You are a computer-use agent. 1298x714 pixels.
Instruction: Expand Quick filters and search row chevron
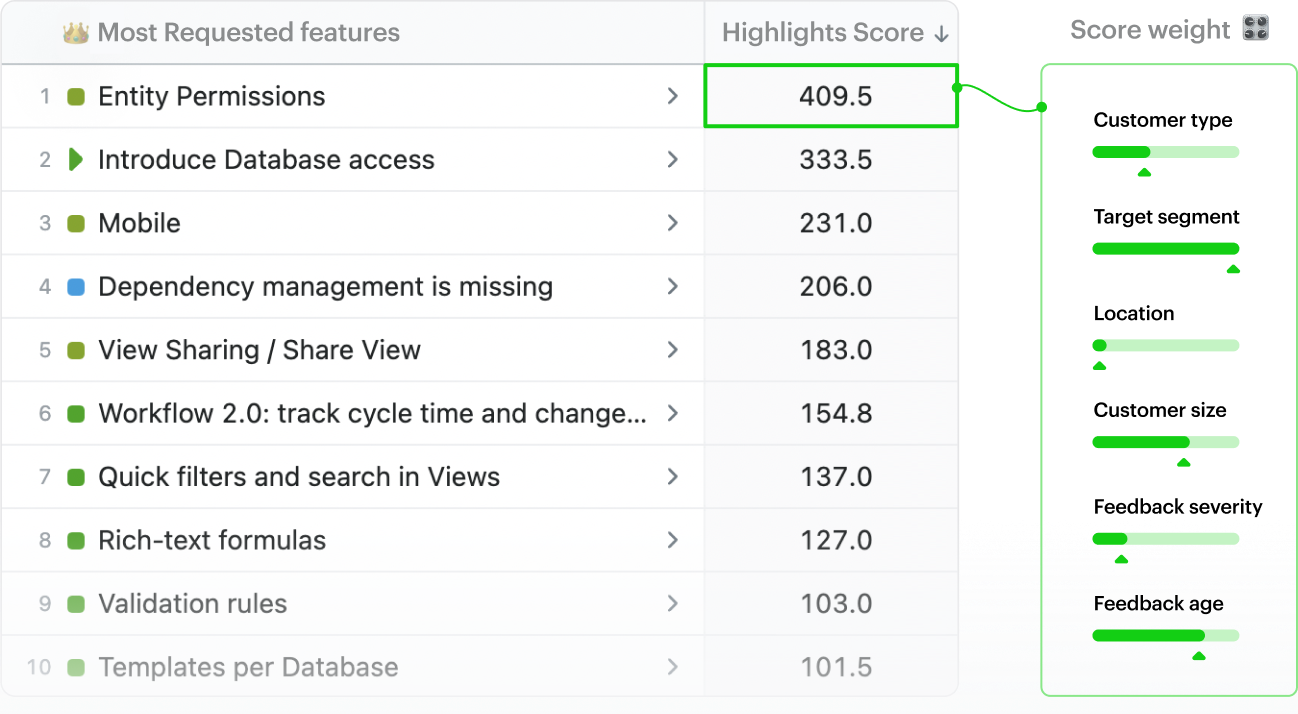click(x=672, y=477)
